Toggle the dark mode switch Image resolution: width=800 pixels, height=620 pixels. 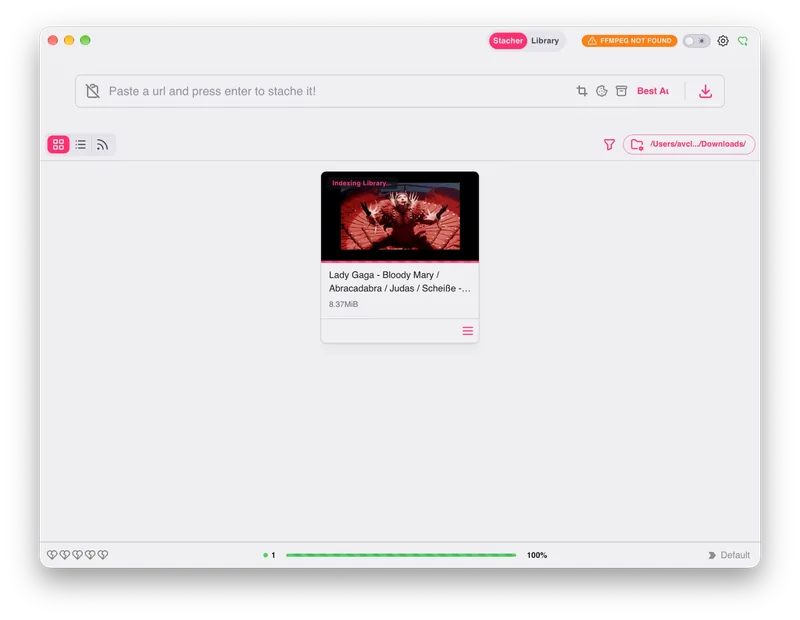[696, 41]
